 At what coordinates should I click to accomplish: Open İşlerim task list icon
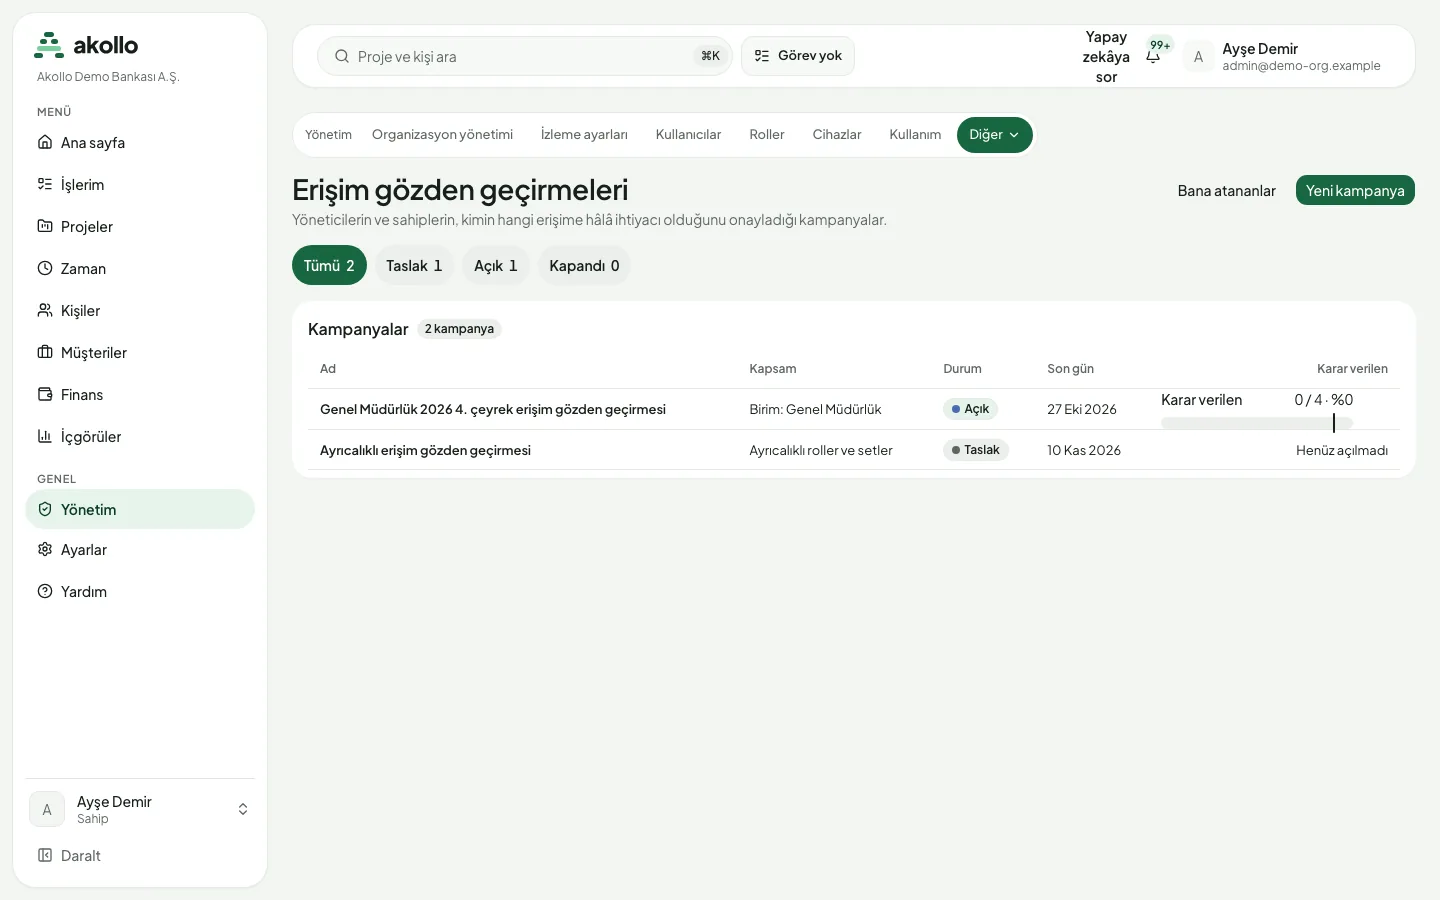click(x=45, y=184)
